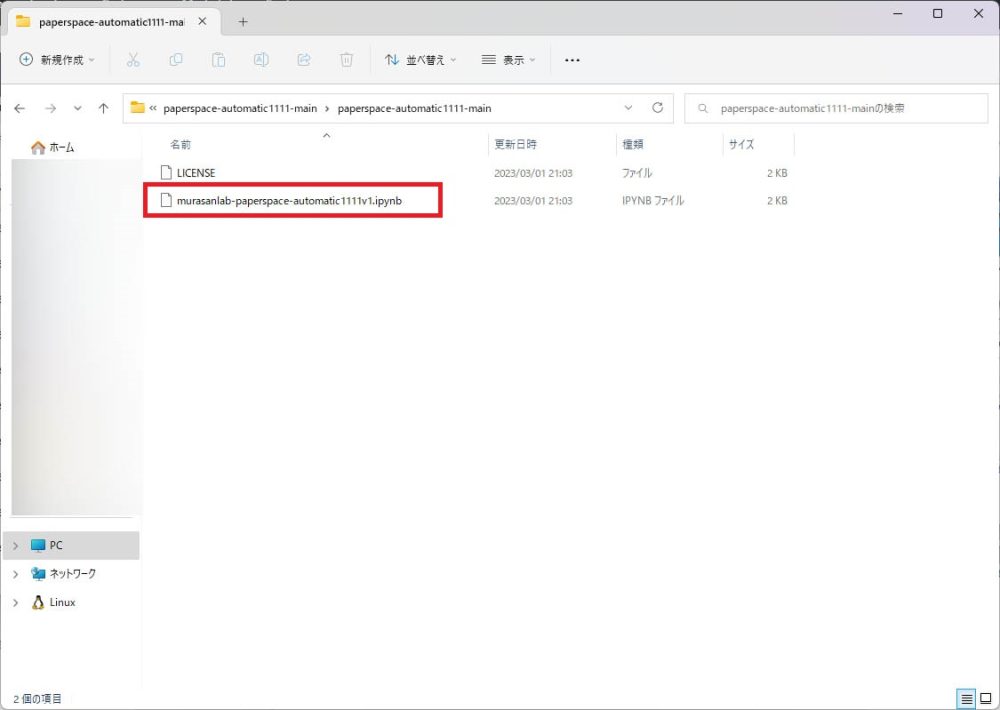This screenshot has width=1000, height=710.
Task: Click the Delete trash icon in the toolbar
Action: [x=346, y=60]
